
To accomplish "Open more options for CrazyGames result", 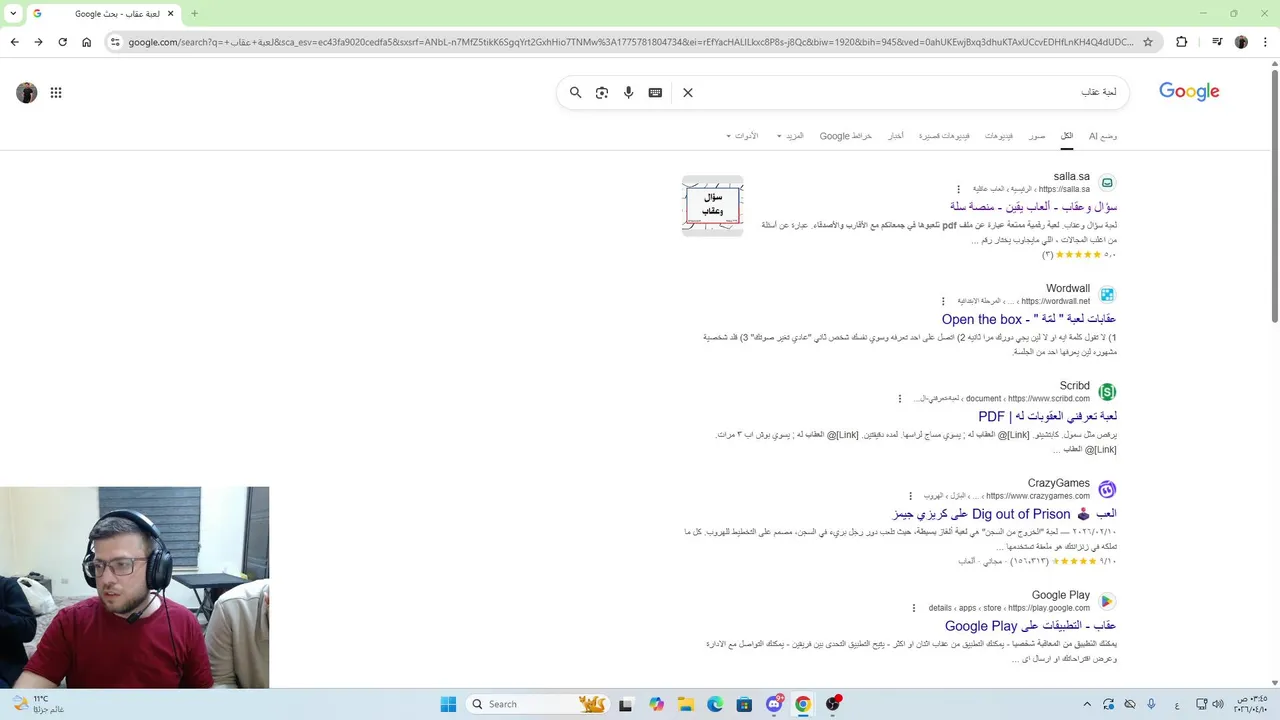I will coord(910,496).
